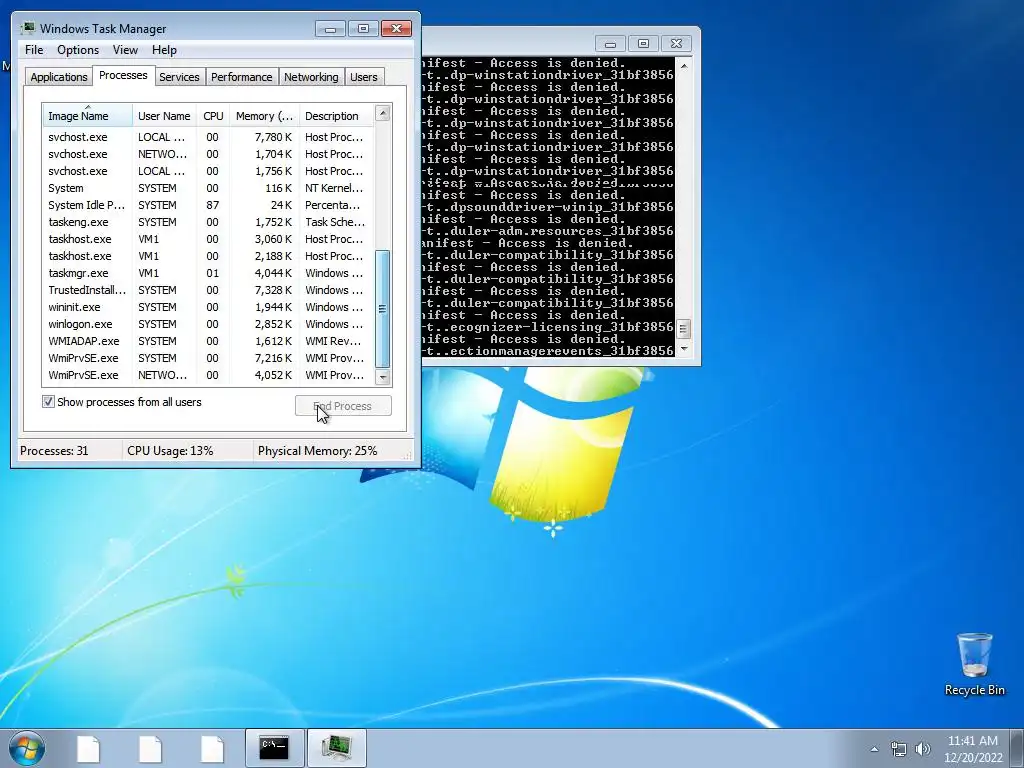Select the taskeng.exe process row
The image size is (1024, 768).
pyautogui.click(x=208, y=222)
